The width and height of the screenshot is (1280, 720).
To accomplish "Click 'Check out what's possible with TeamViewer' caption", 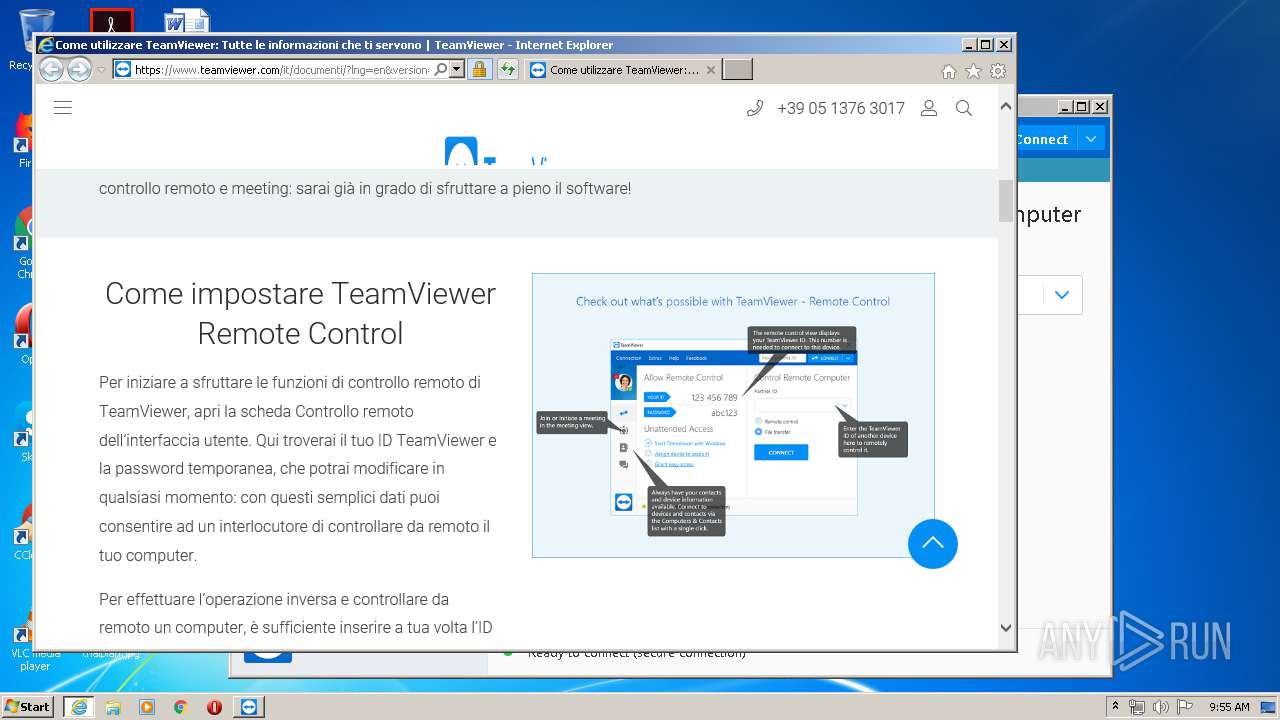I will [x=733, y=301].
